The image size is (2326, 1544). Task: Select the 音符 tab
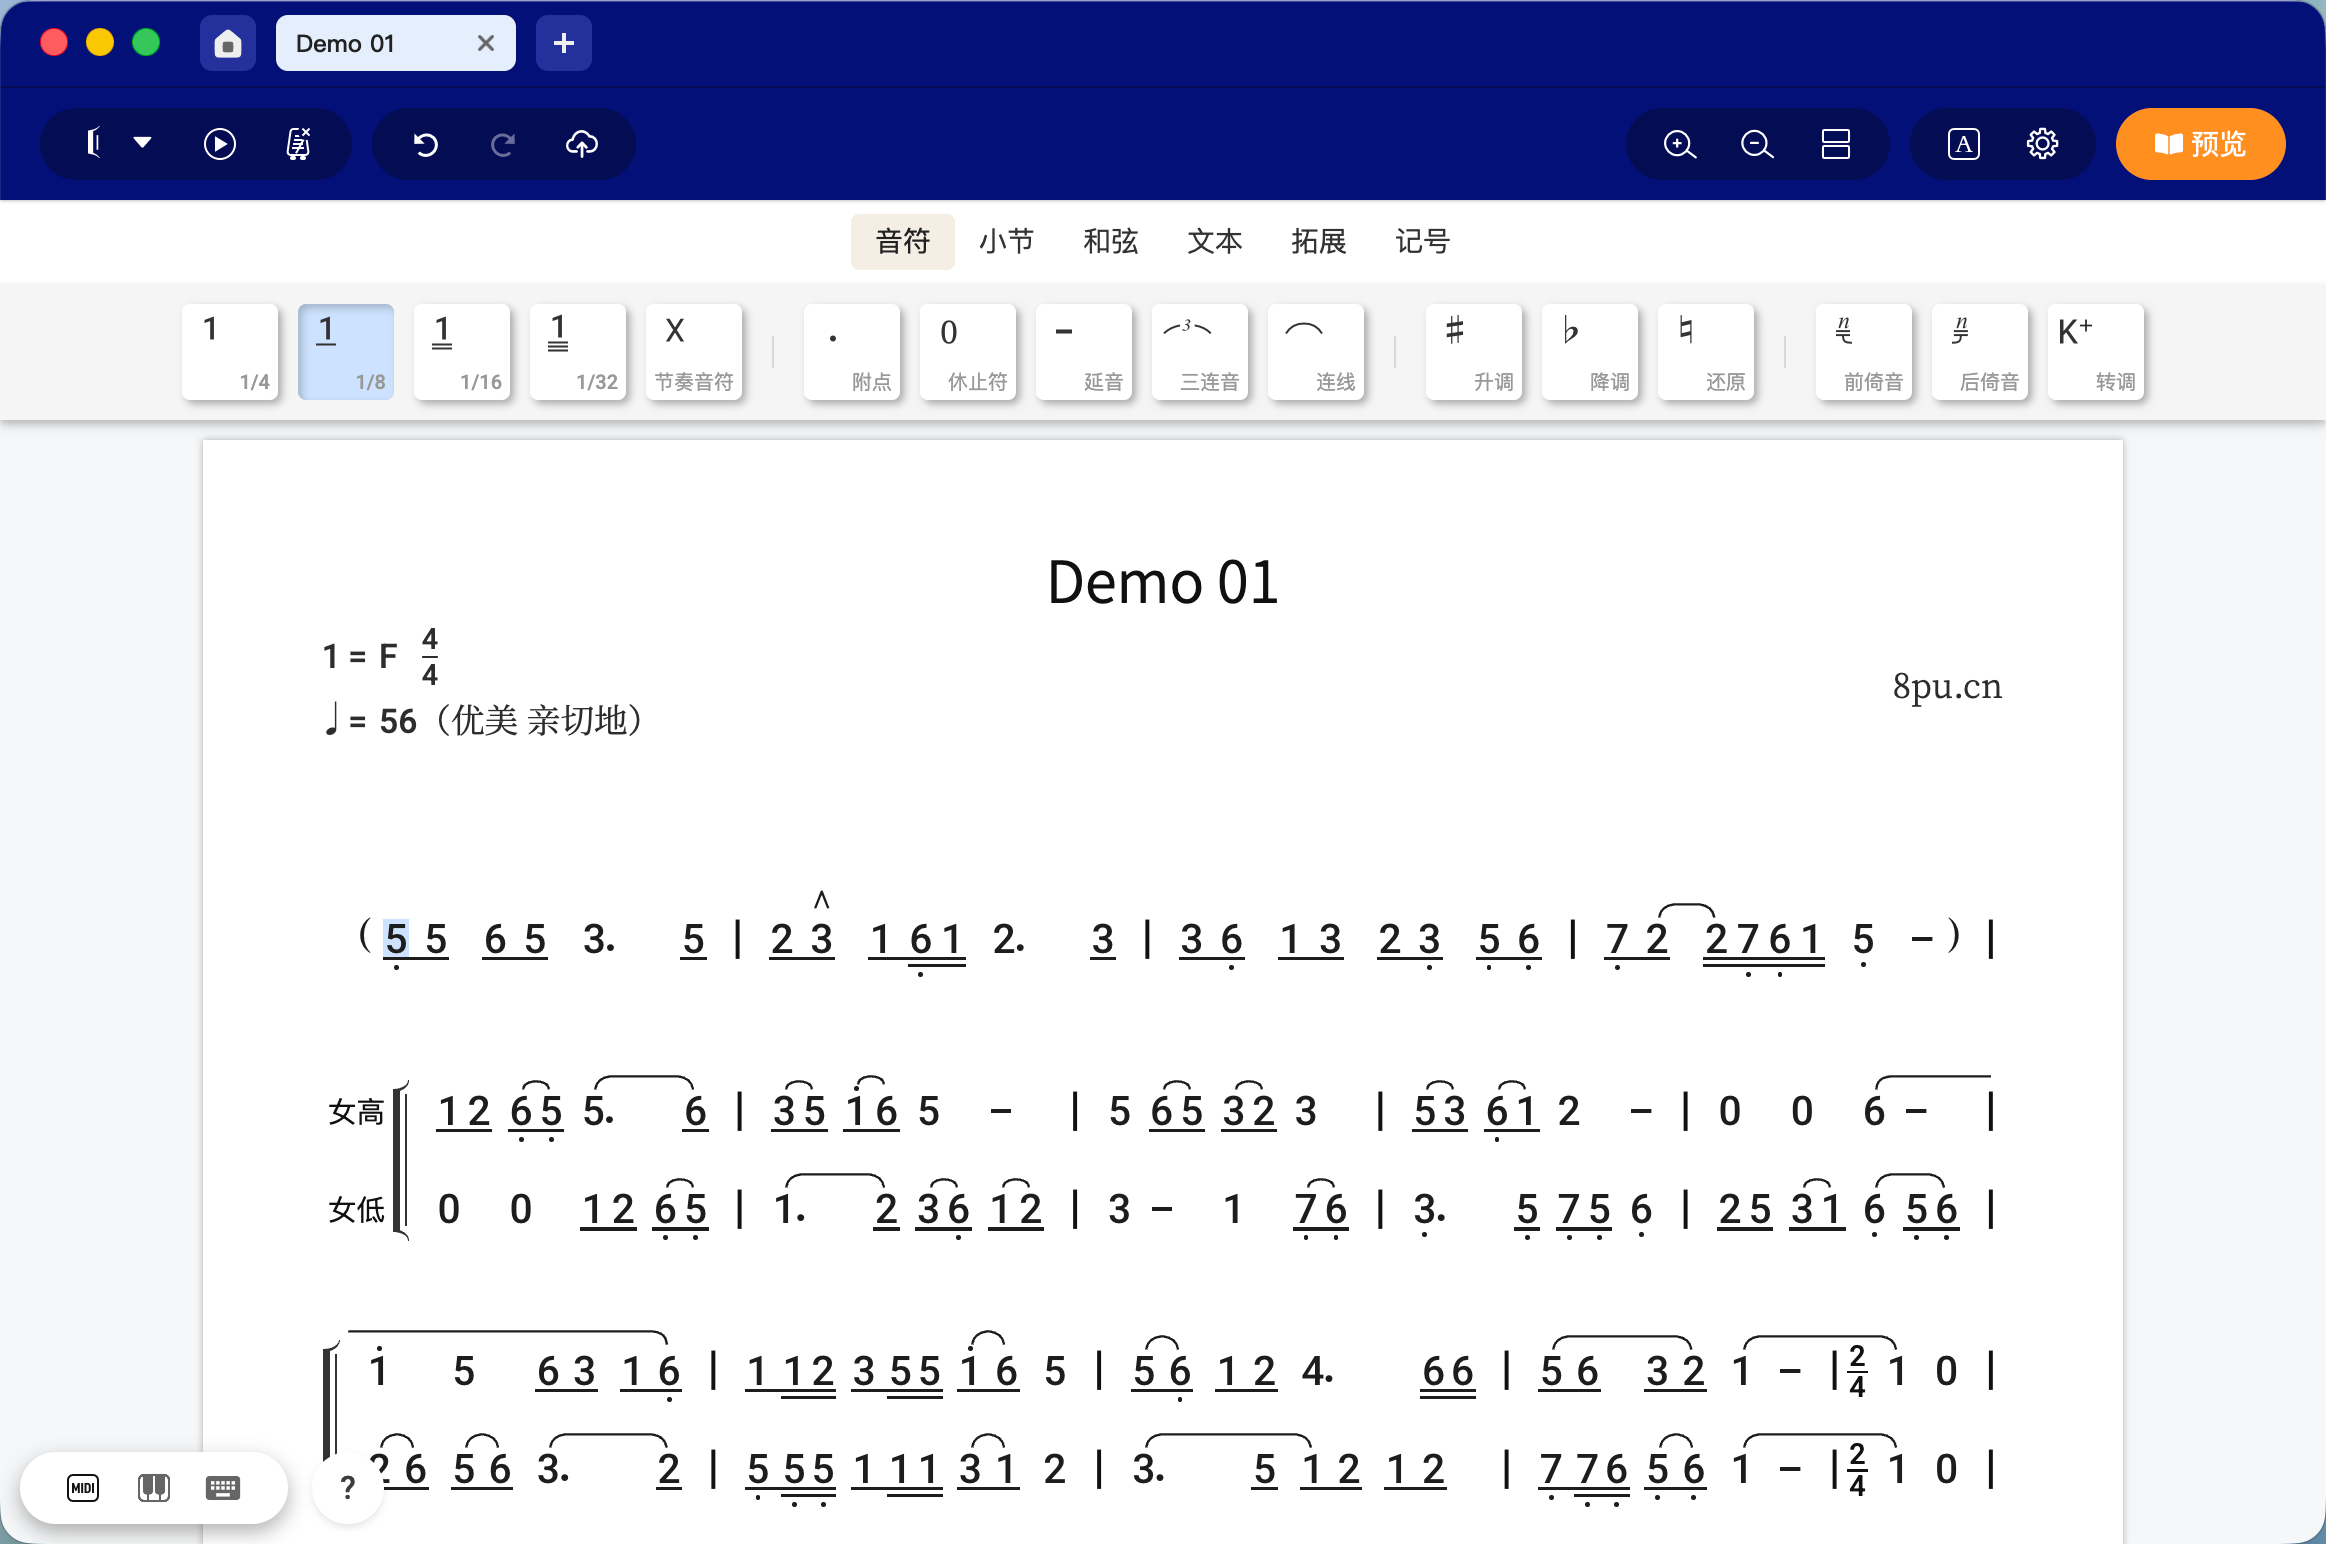(903, 241)
